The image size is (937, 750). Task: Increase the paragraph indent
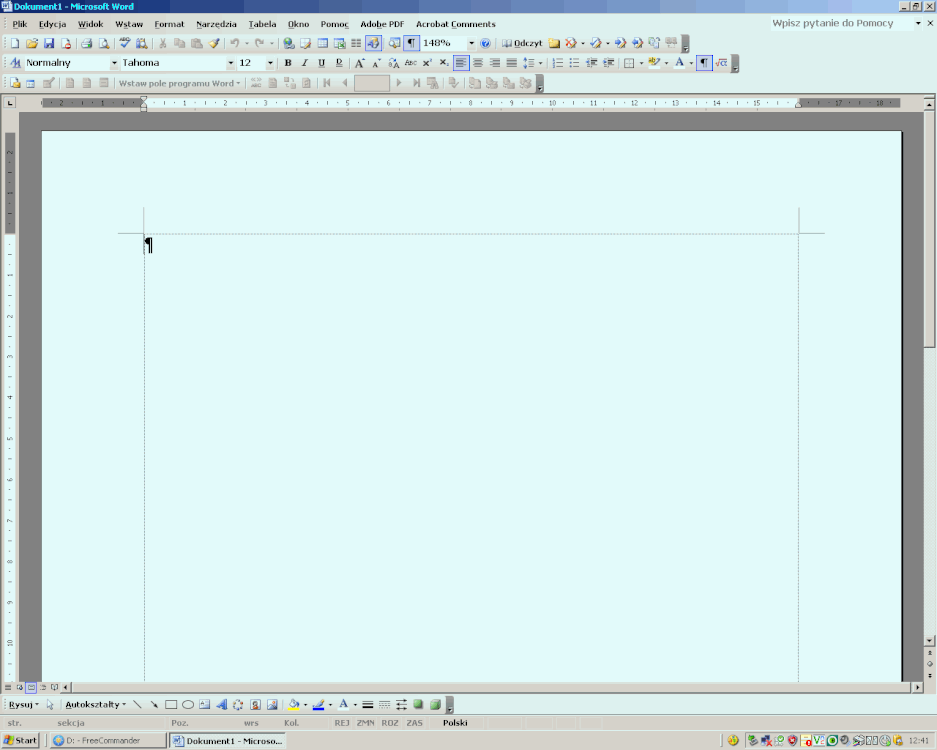click(608, 63)
